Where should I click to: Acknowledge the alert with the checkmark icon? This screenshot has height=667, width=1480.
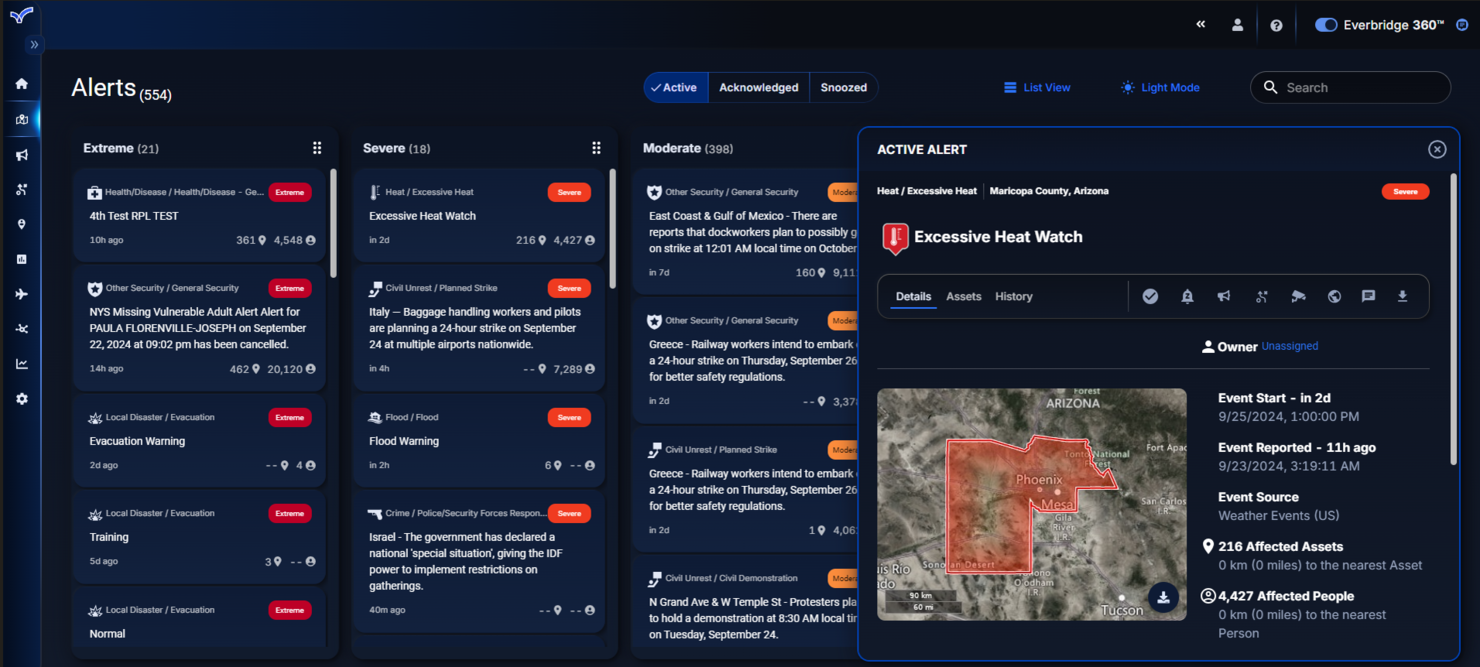(1150, 296)
